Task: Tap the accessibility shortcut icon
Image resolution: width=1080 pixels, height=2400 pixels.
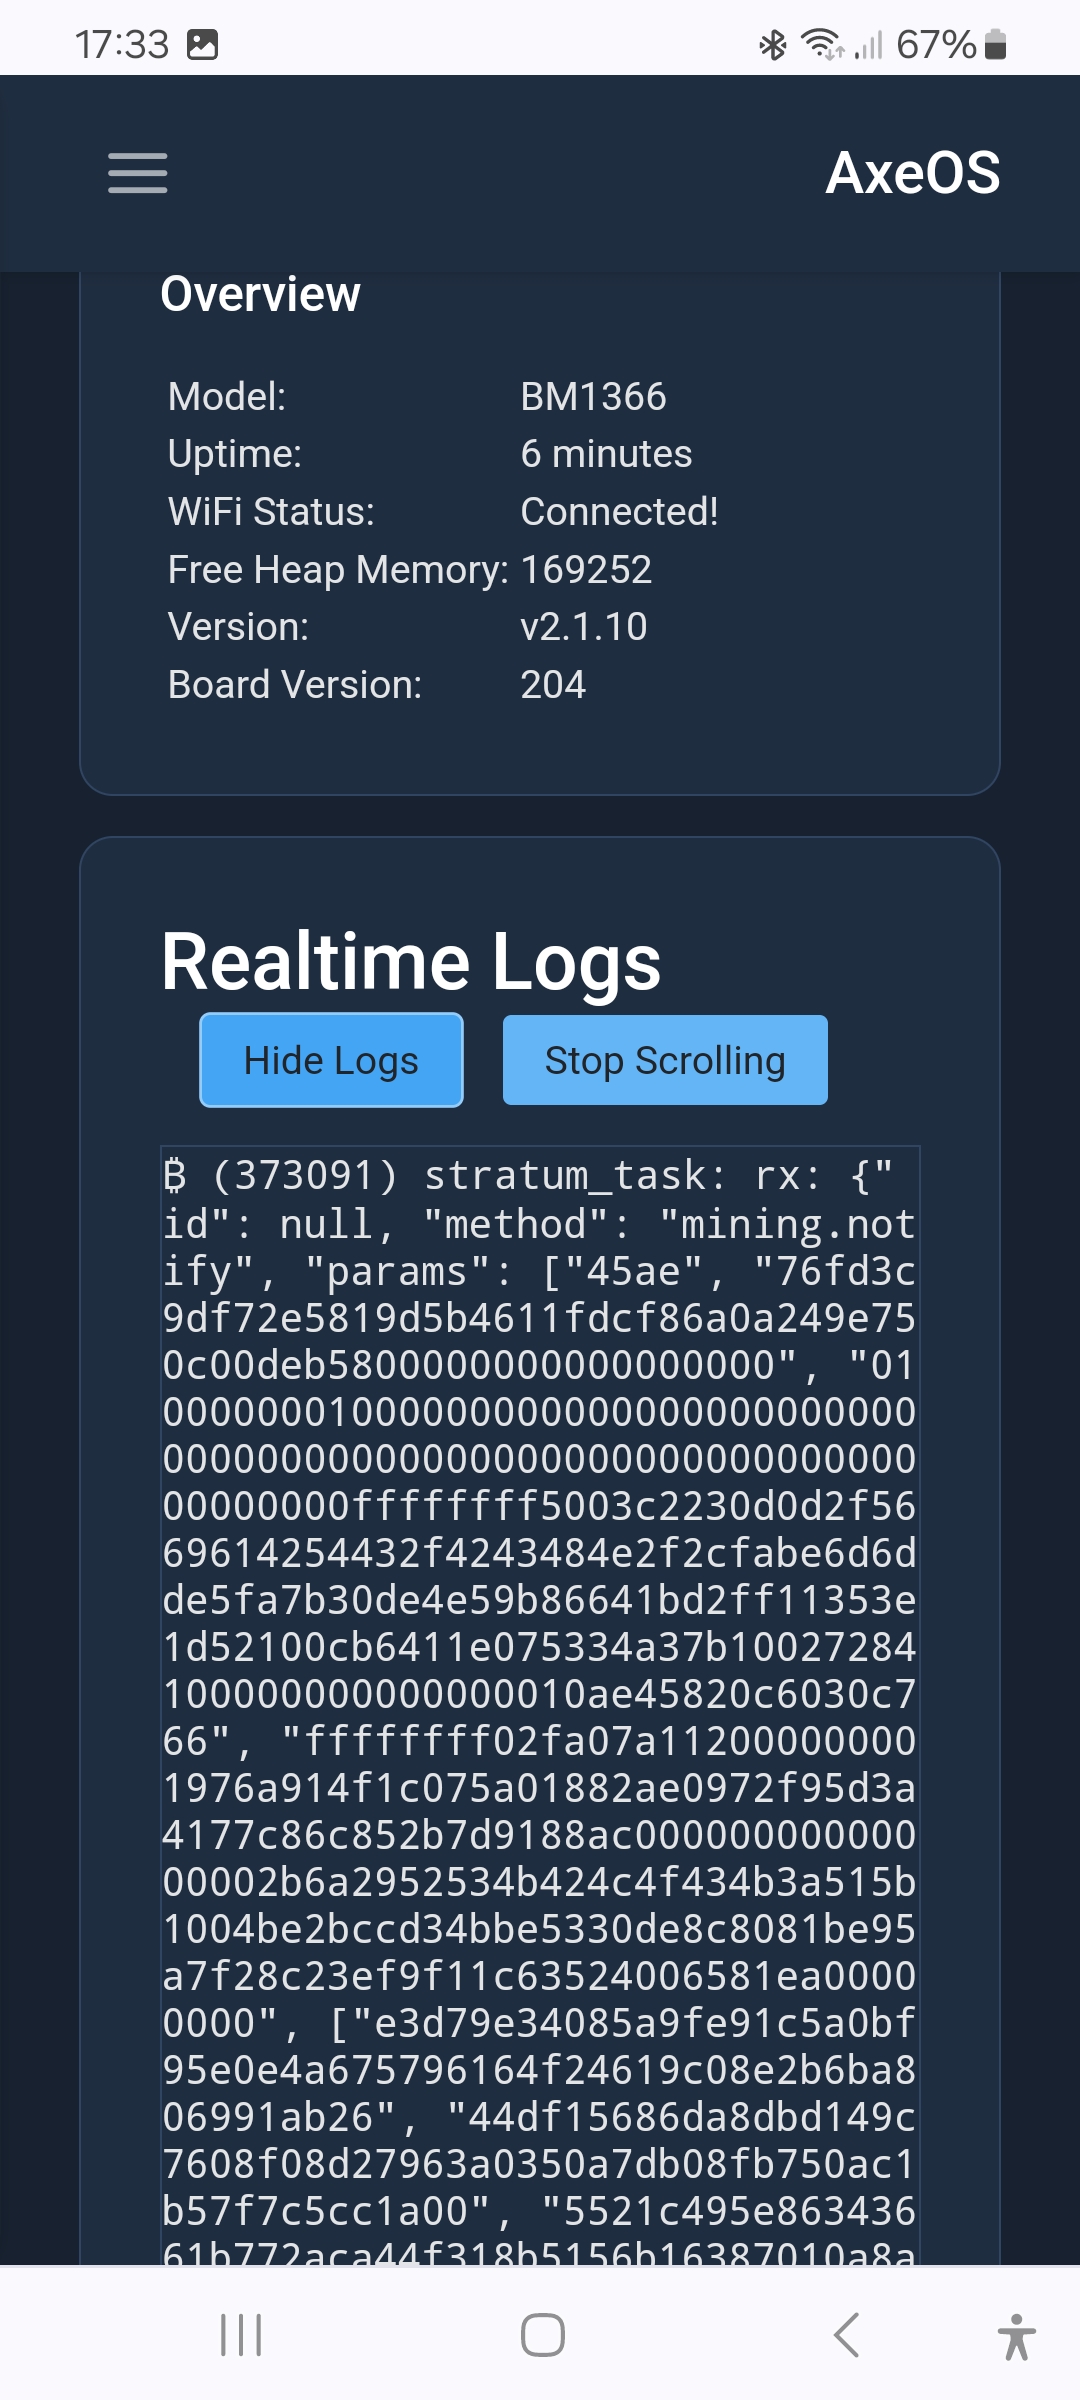Action: pyautogui.click(x=1017, y=2336)
